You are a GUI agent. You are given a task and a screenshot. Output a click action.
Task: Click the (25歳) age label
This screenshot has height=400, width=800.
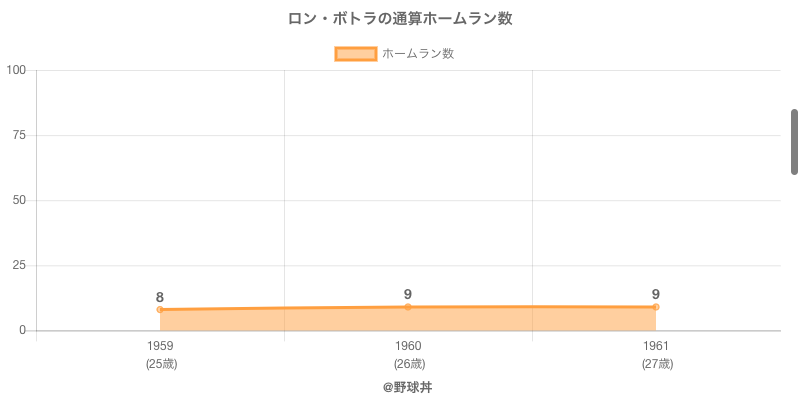(x=160, y=364)
